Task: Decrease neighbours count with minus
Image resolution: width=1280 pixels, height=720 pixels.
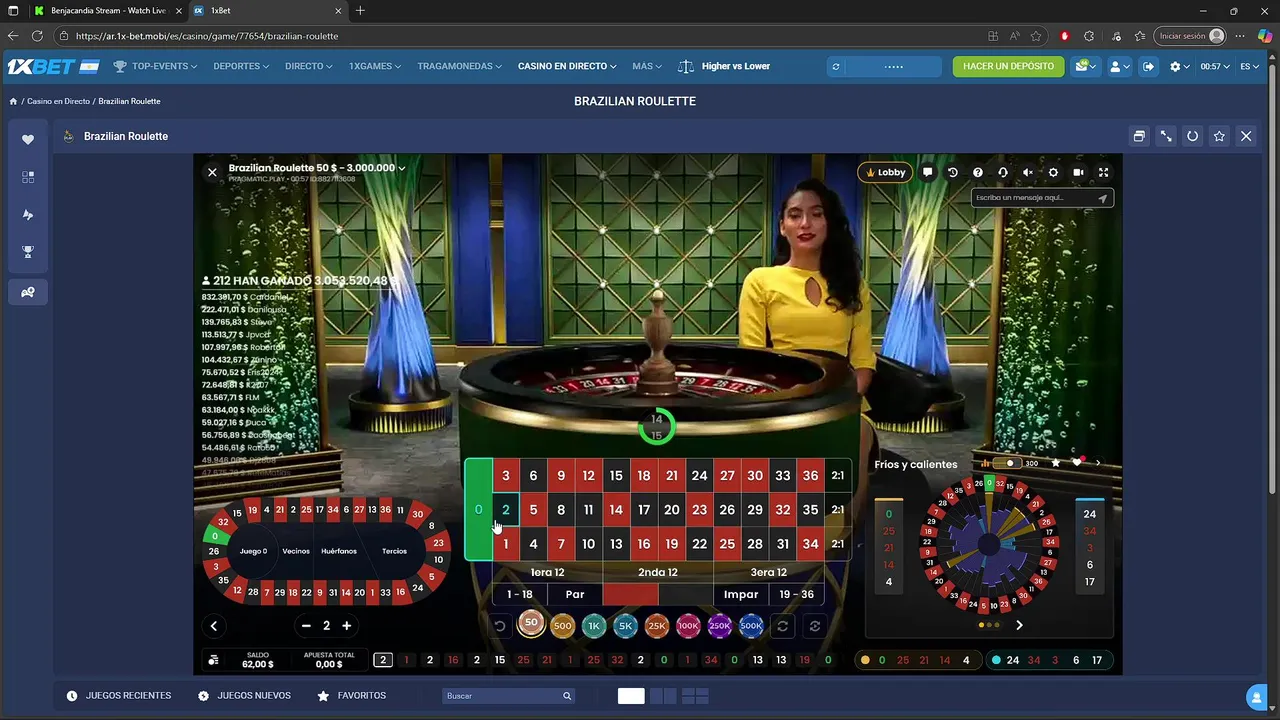Action: point(306,626)
